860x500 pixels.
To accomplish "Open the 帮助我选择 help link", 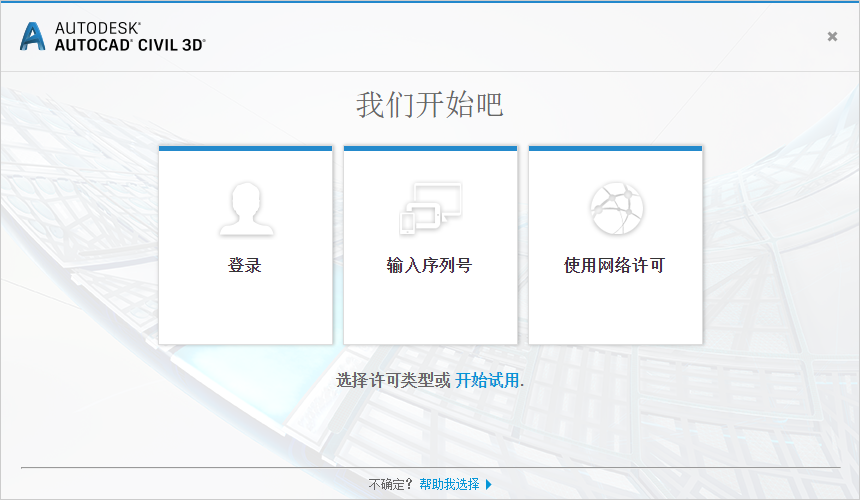I will click(449, 484).
